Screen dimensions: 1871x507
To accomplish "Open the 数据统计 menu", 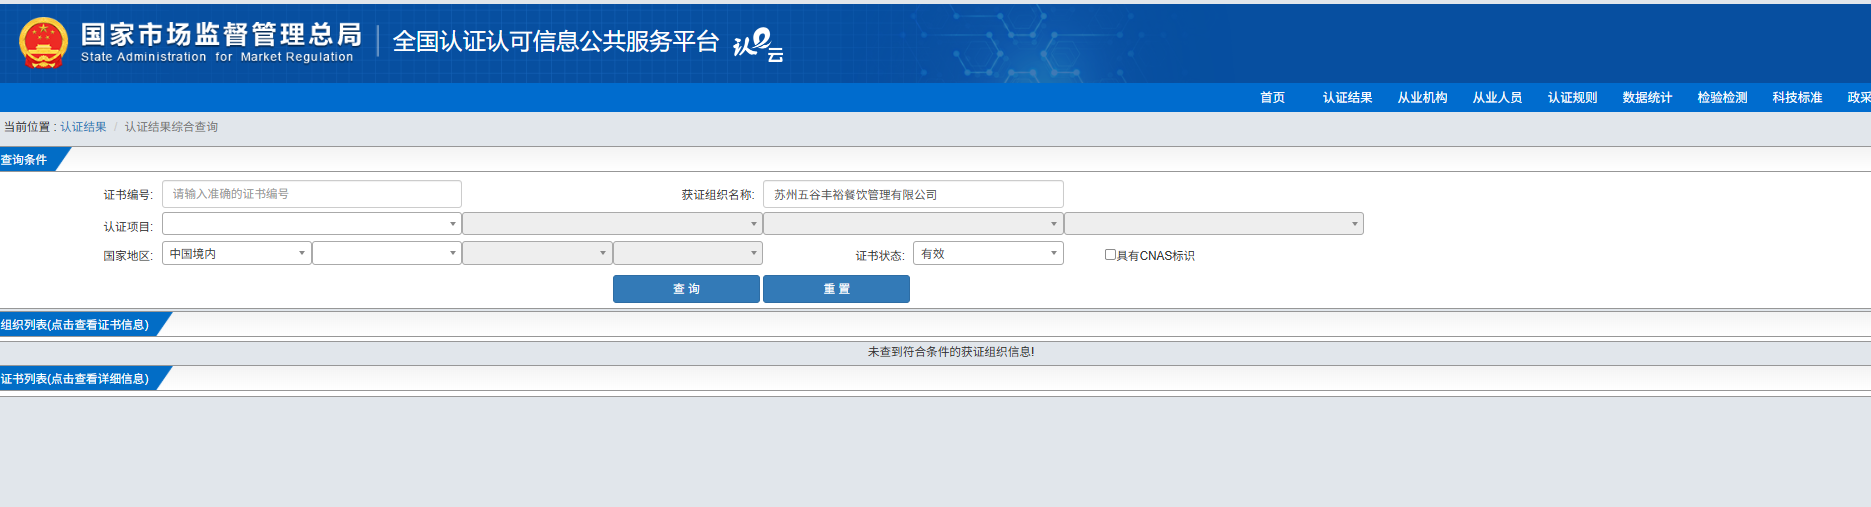I will pyautogui.click(x=1647, y=98).
